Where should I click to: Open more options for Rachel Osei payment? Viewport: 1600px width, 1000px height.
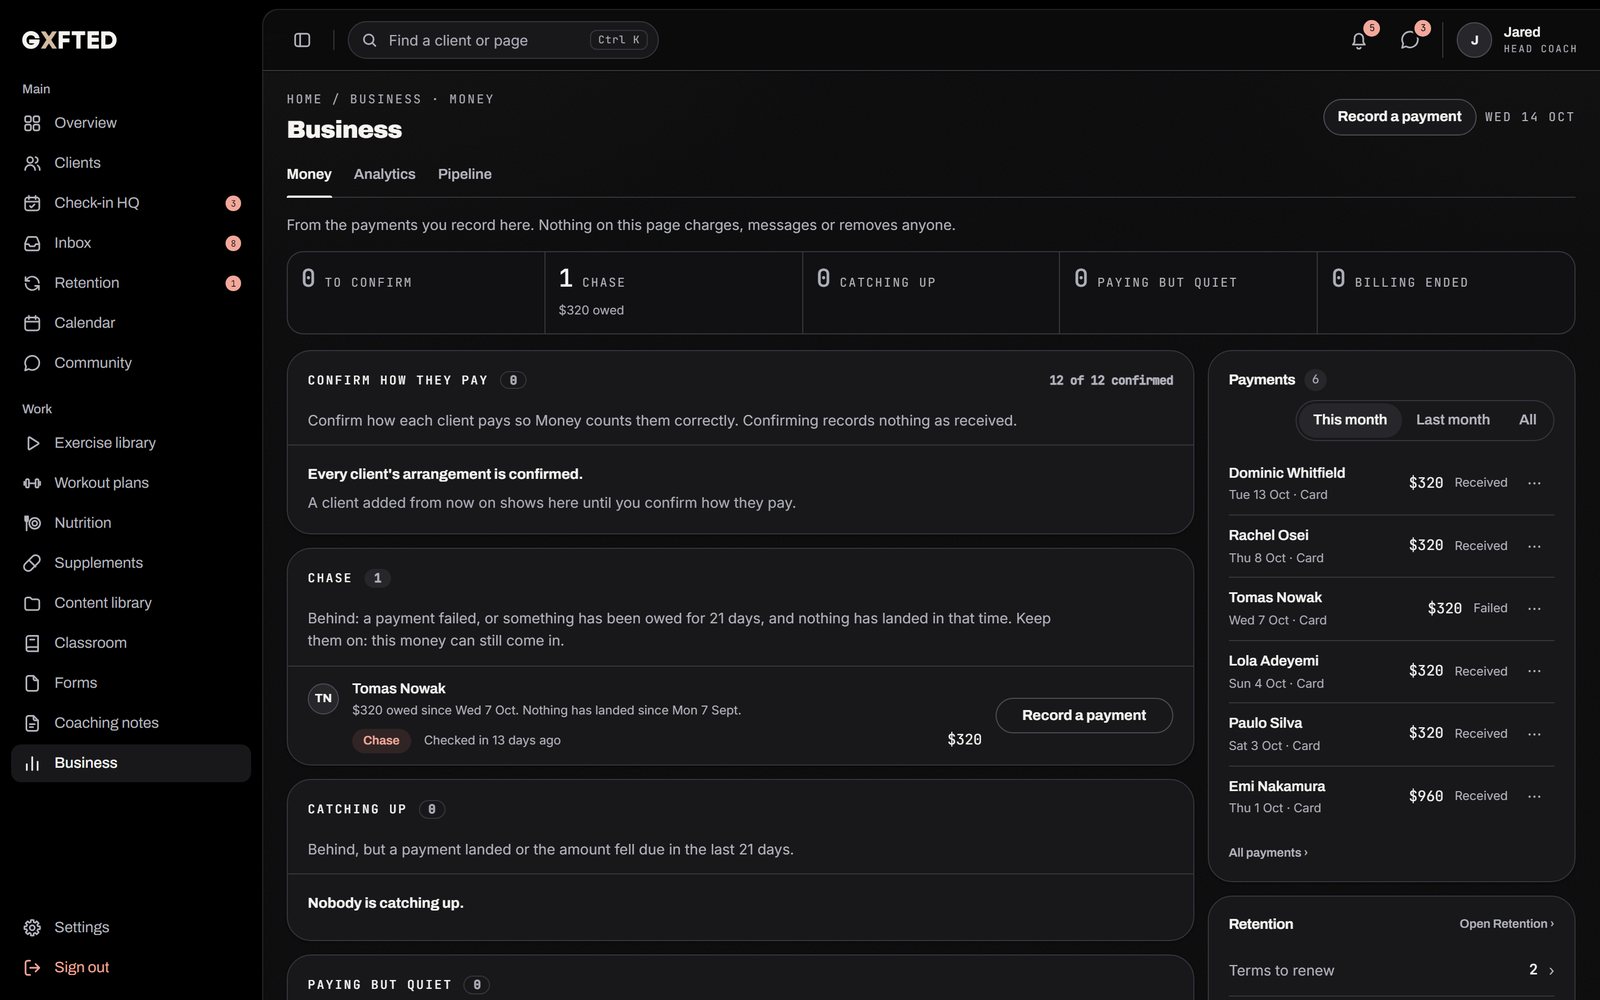[x=1534, y=546]
